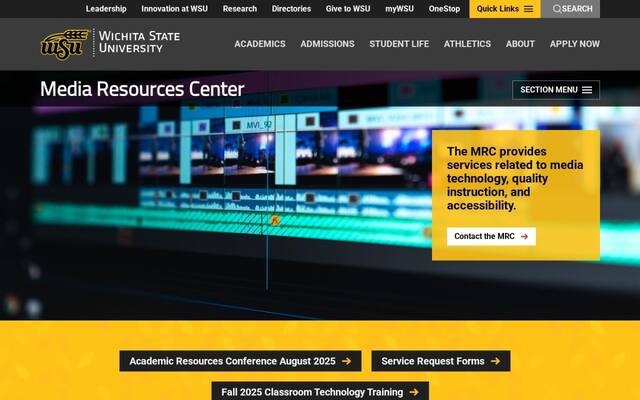
Task: Open the Student Life menu
Action: tap(399, 44)
